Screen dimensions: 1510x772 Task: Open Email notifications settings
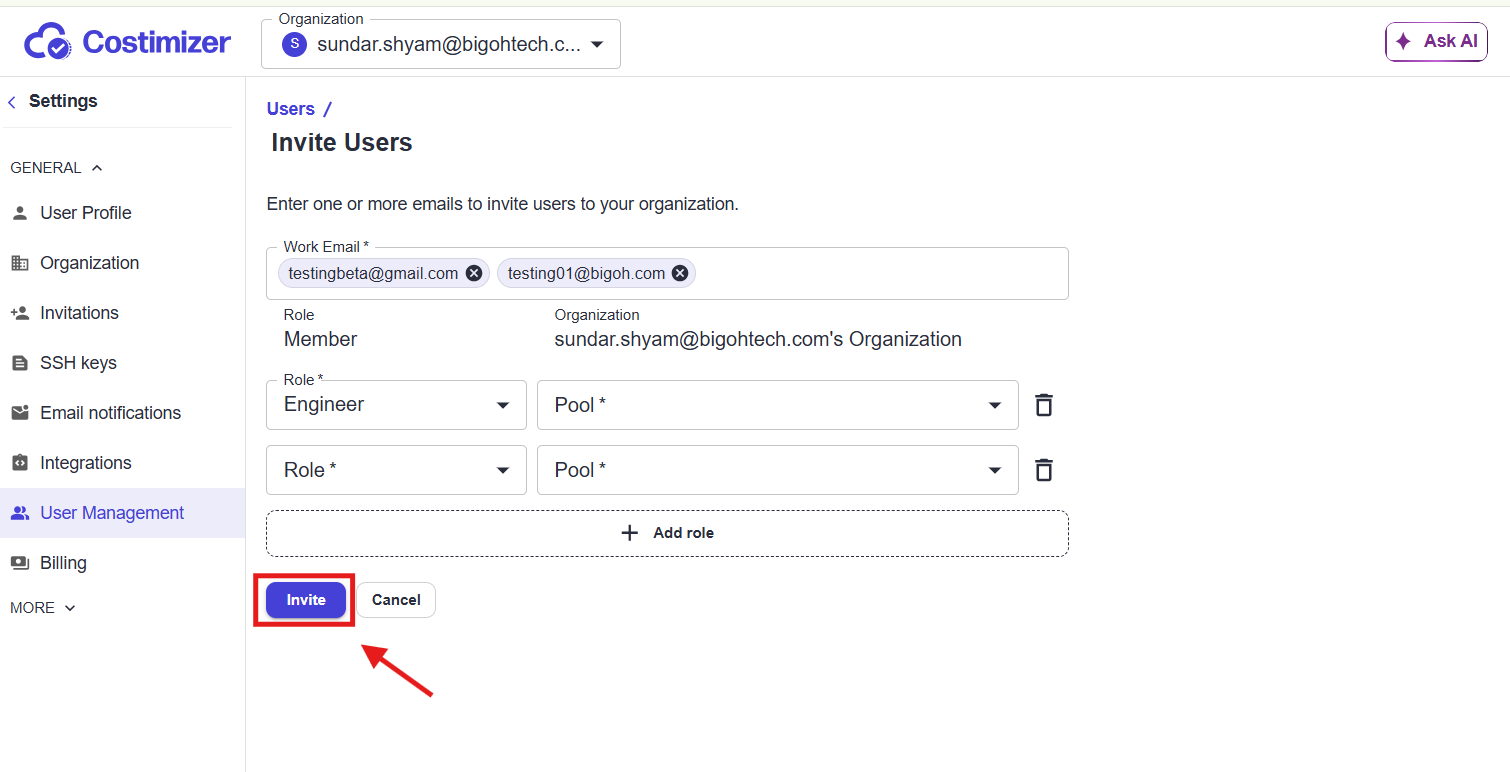point(122,413)
